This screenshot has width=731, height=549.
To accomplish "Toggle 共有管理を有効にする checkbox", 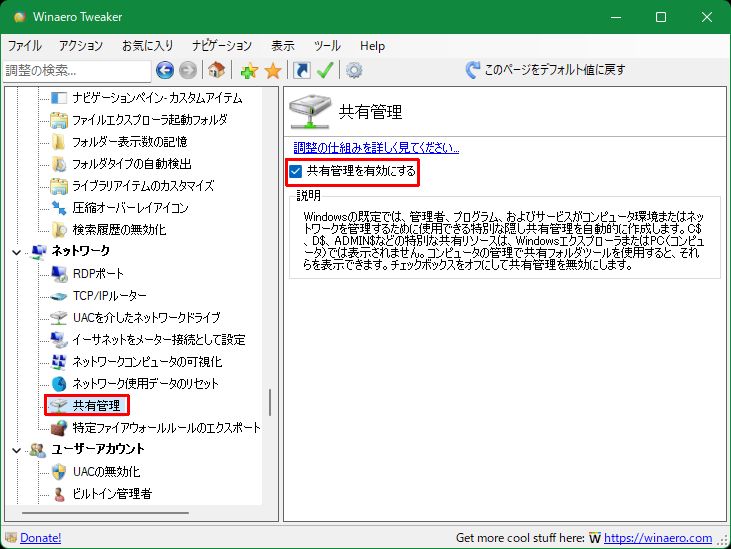I will point(296,172).
